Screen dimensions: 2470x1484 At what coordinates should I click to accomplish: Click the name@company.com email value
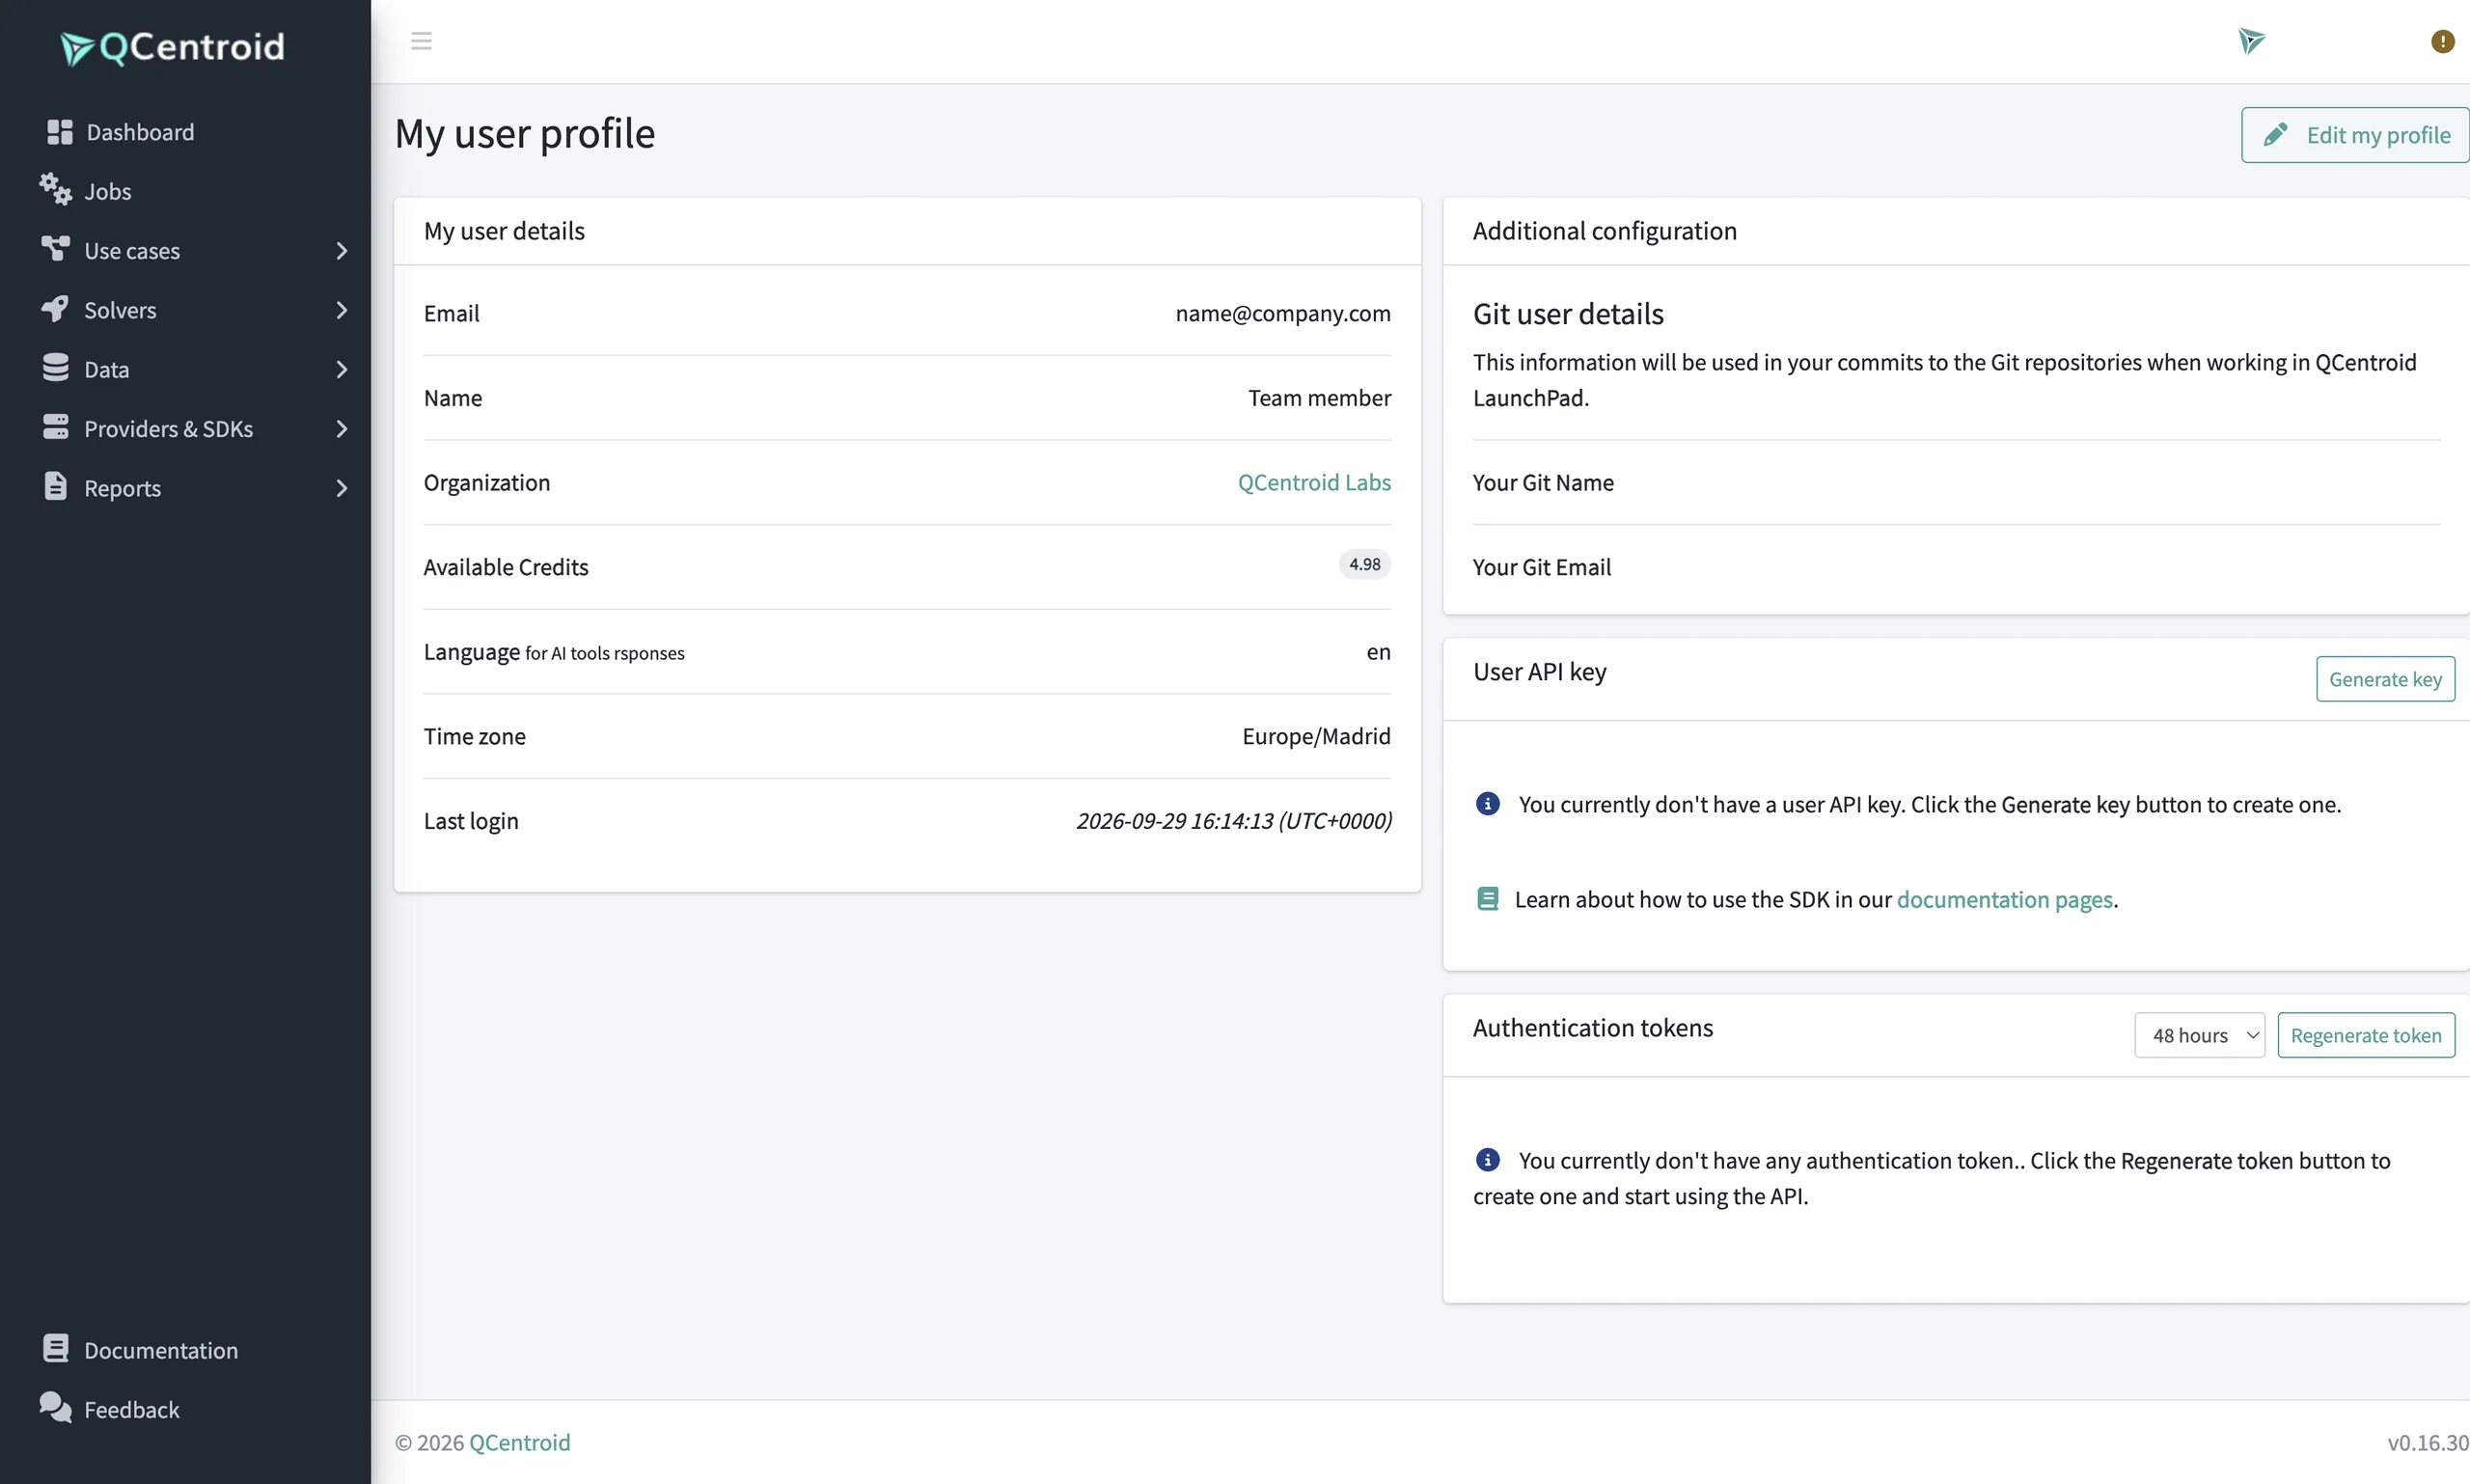1283,313
